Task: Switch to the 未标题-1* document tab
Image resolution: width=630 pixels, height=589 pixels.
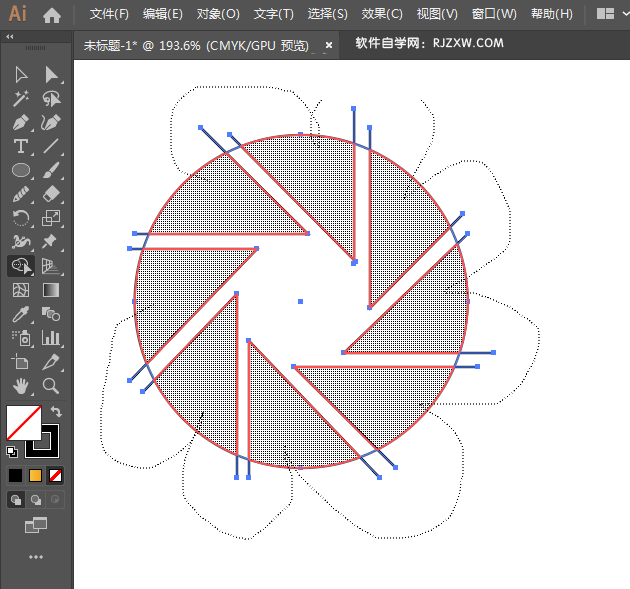Action: [196, 45]
